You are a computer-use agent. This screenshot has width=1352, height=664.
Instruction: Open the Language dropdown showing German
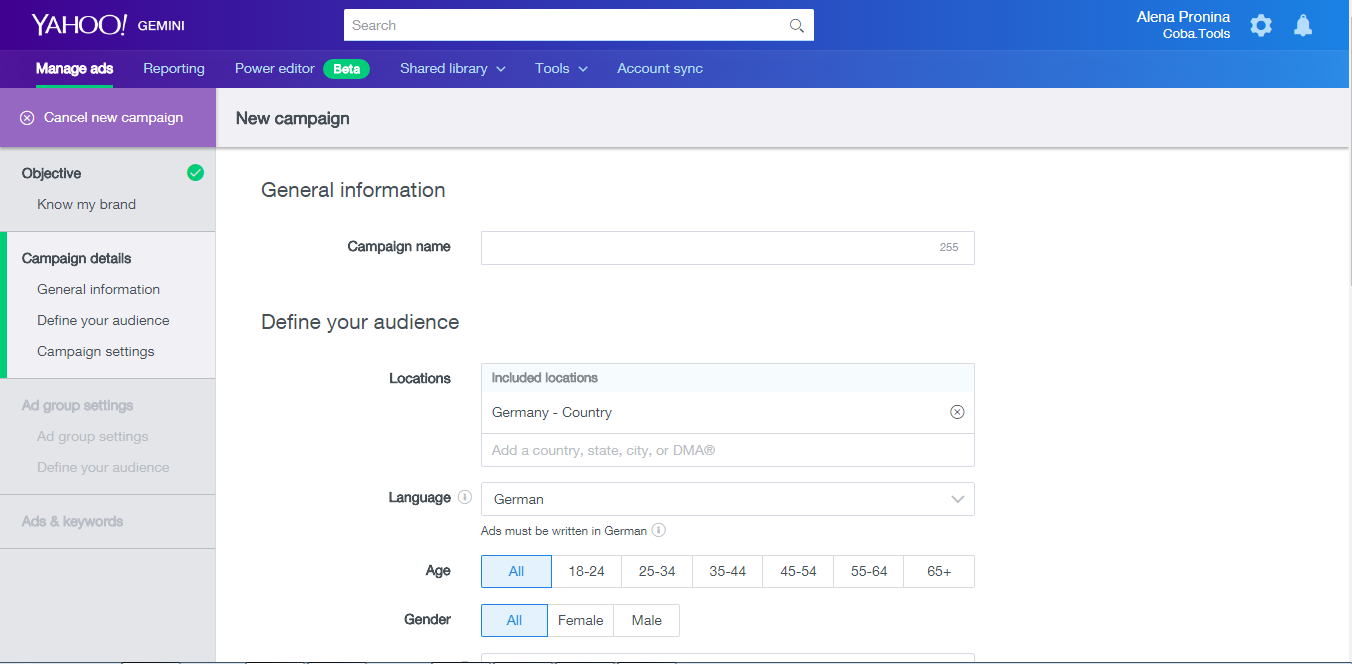pyautogui.click(x=727, y=499)
